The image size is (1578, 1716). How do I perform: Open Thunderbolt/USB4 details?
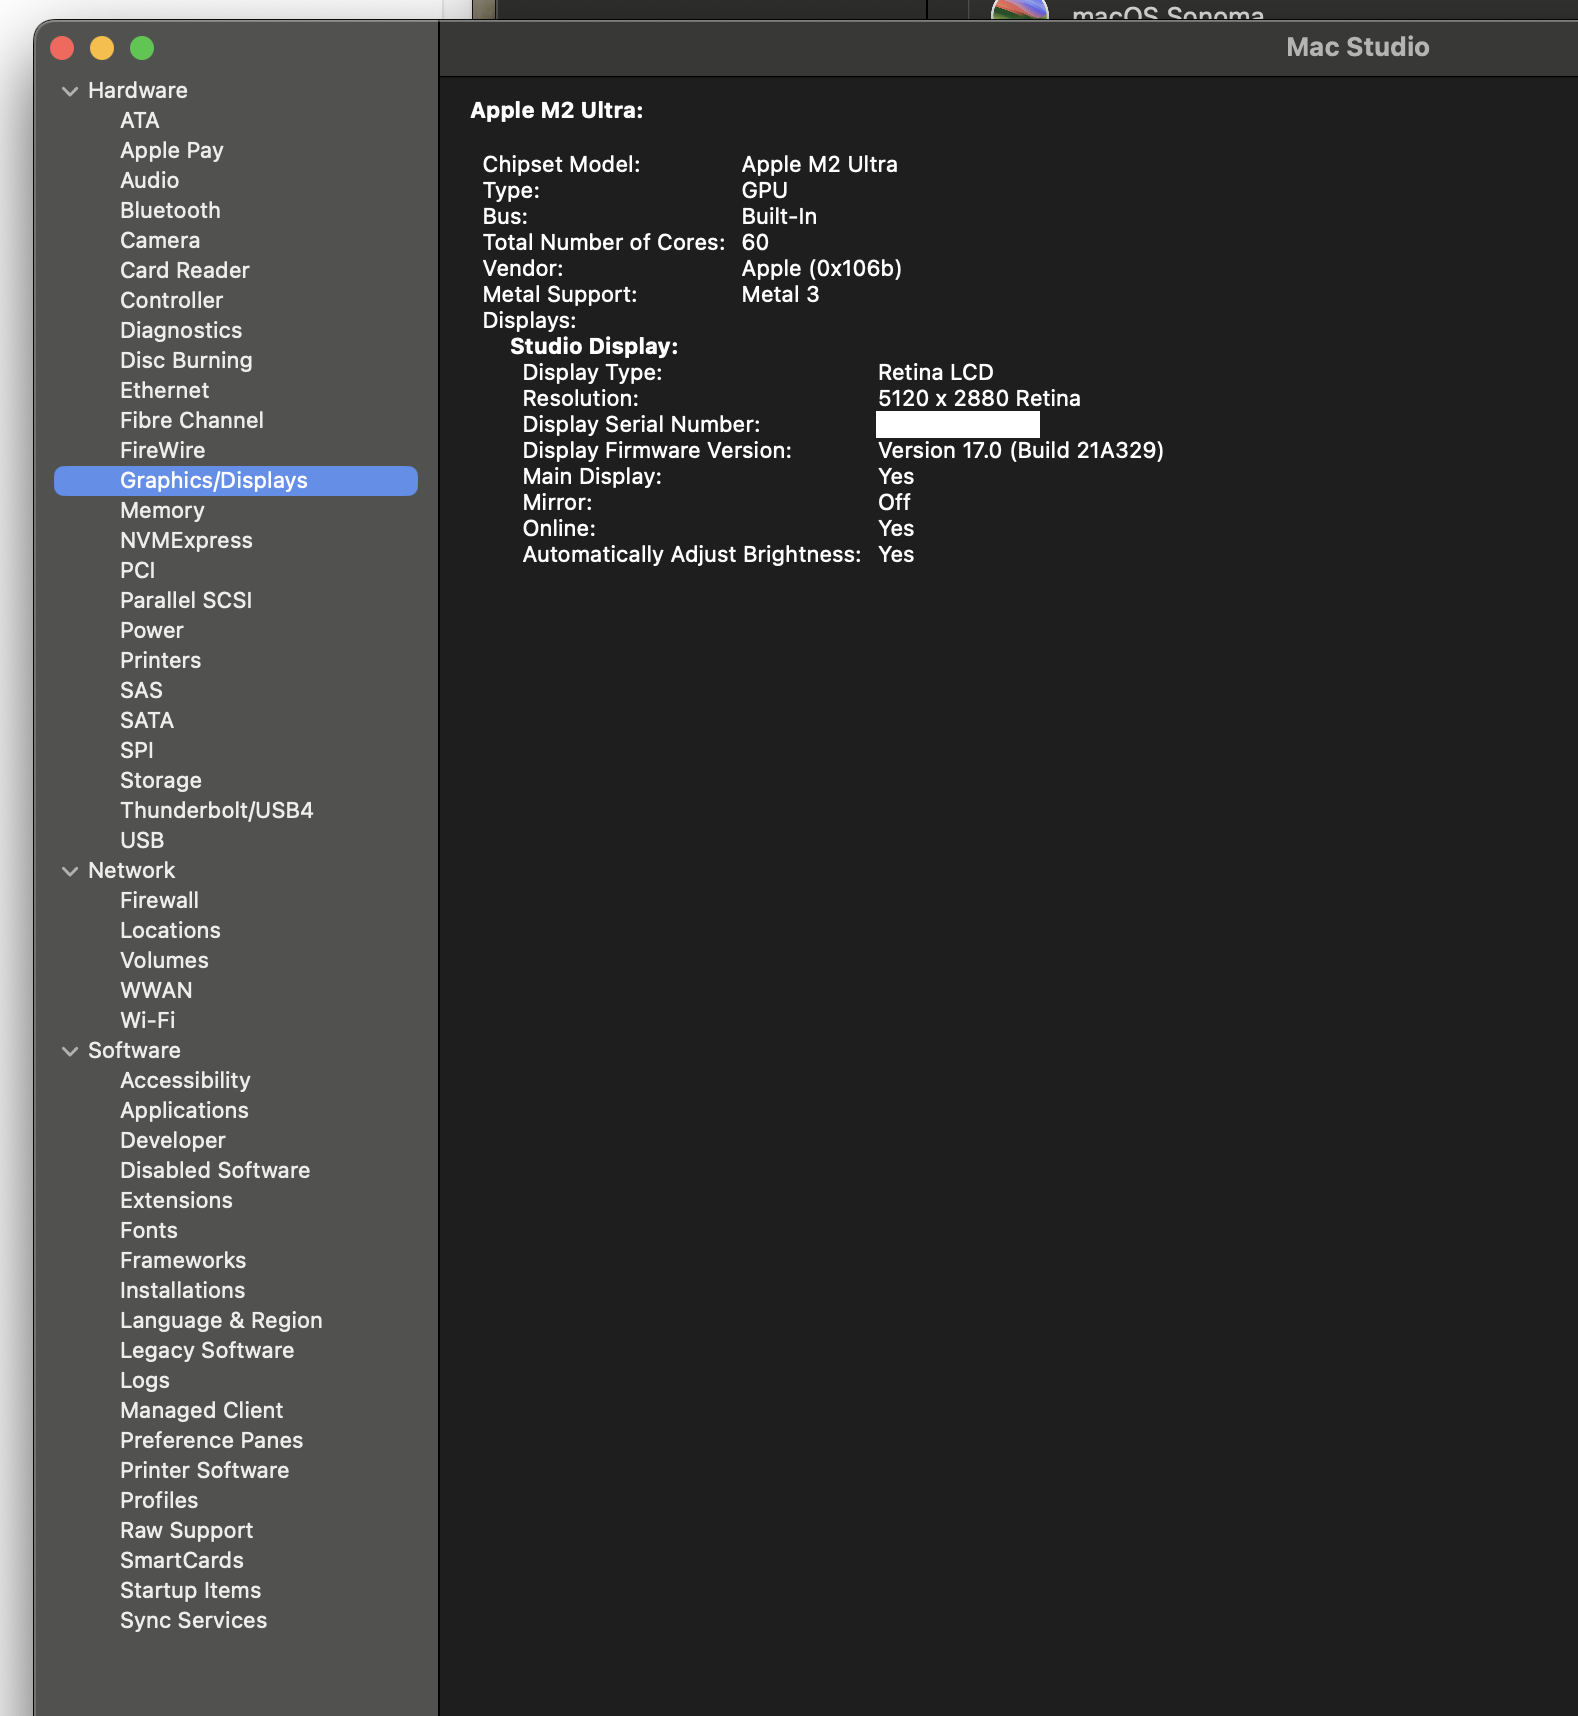pyautogui.click(x=217, y=810)
